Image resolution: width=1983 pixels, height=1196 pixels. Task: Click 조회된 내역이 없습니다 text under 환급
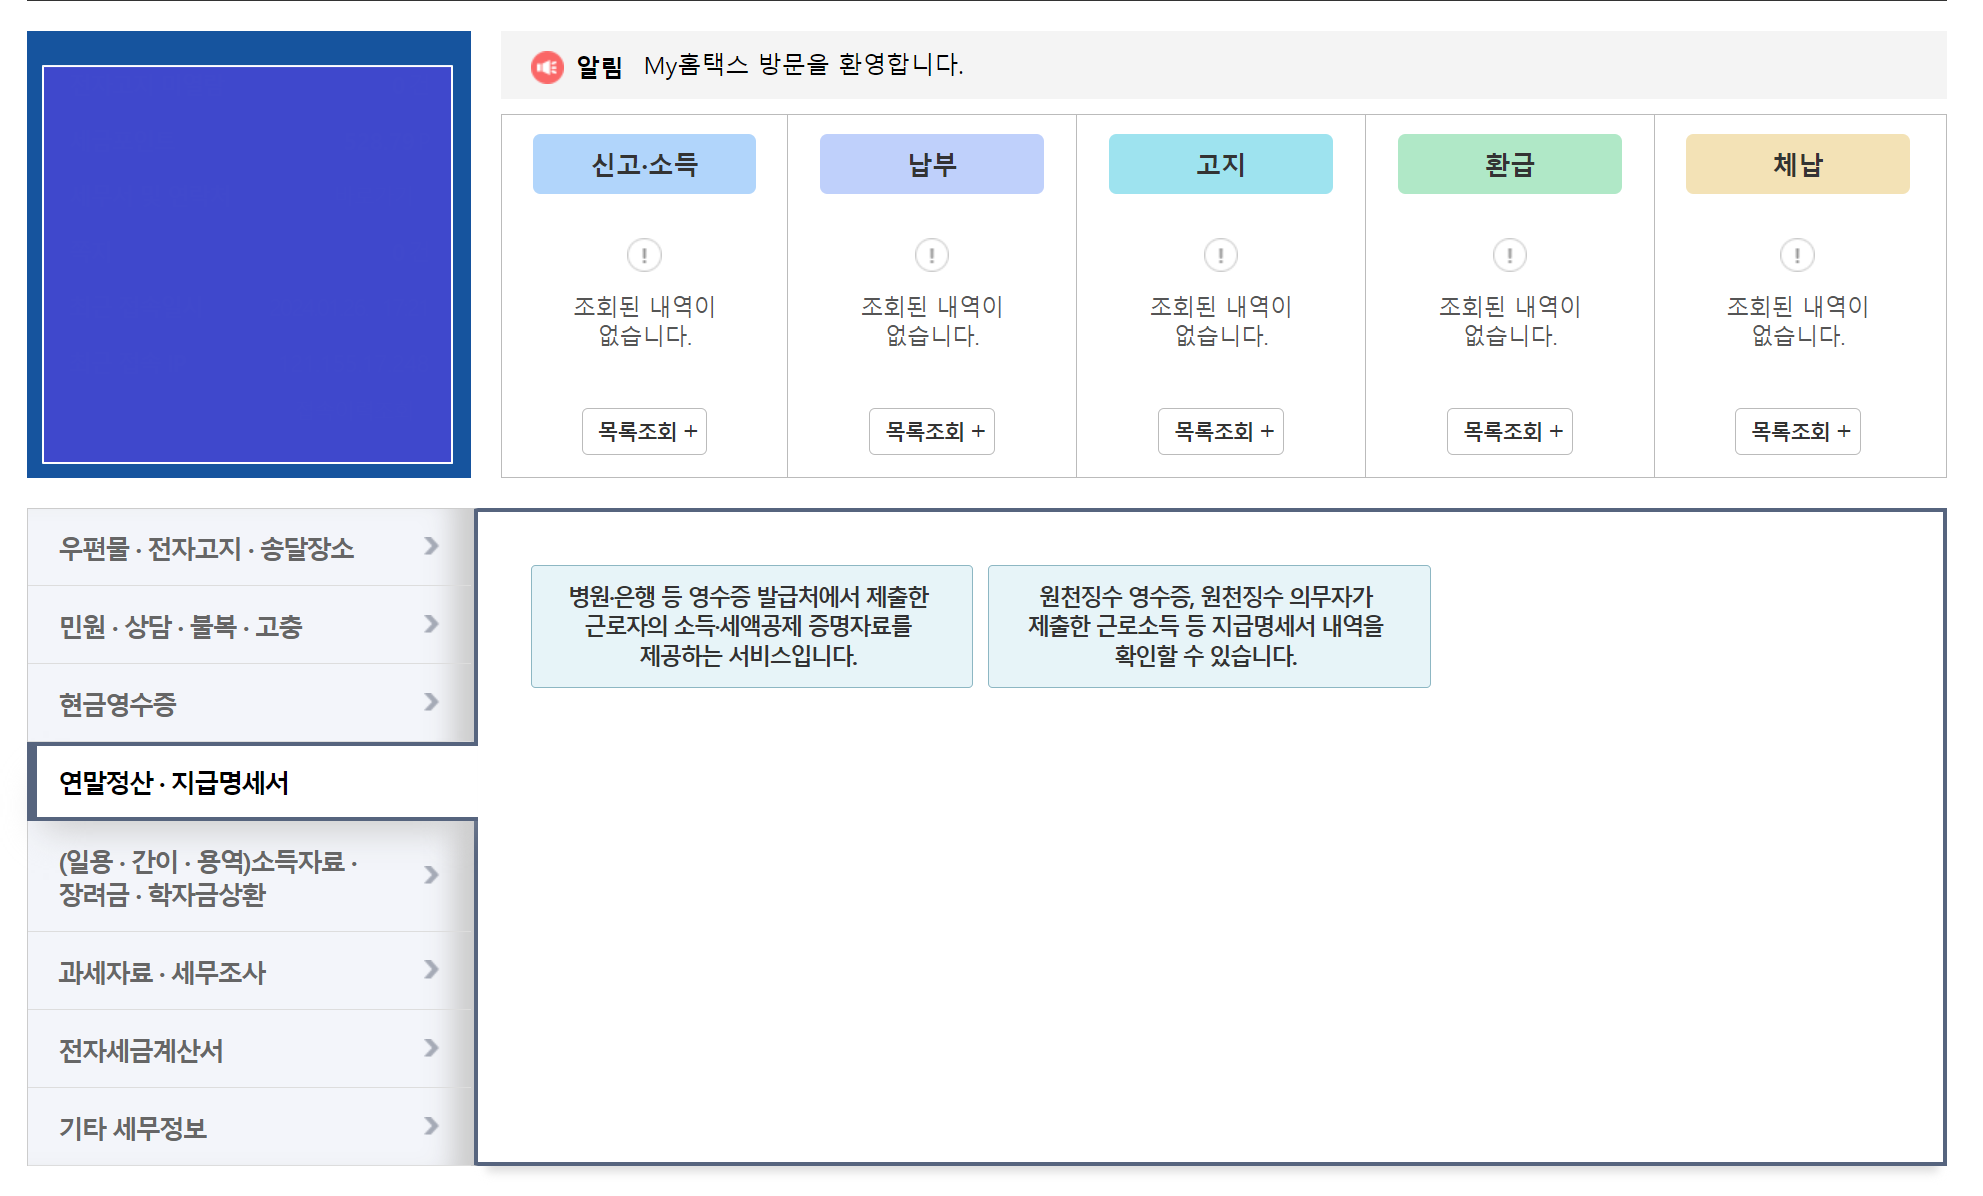(x=1510, y=321)
